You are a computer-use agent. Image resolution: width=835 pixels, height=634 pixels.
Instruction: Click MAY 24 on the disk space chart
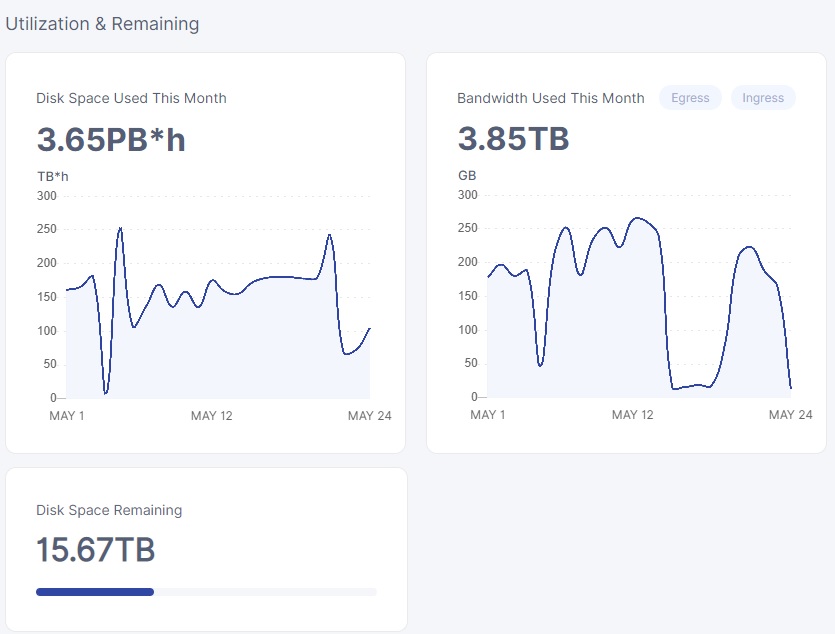[x=369, y=416]
